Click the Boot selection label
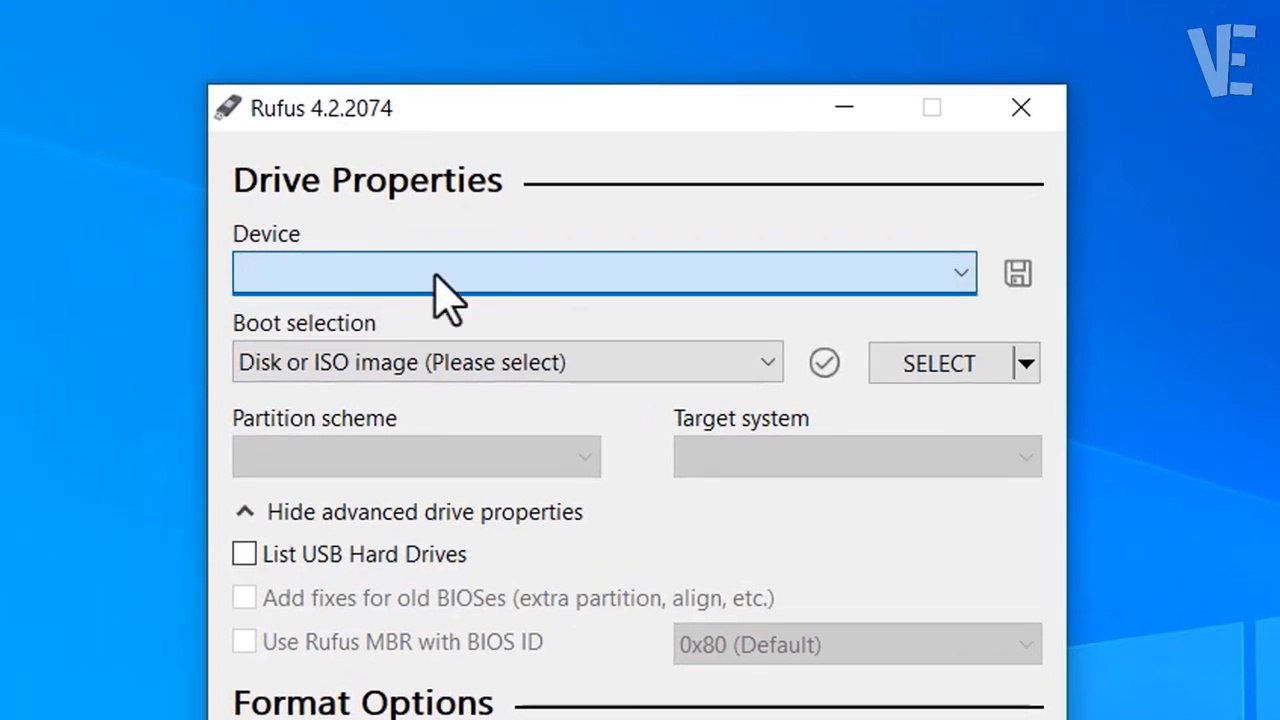 (x=304, y=323)
